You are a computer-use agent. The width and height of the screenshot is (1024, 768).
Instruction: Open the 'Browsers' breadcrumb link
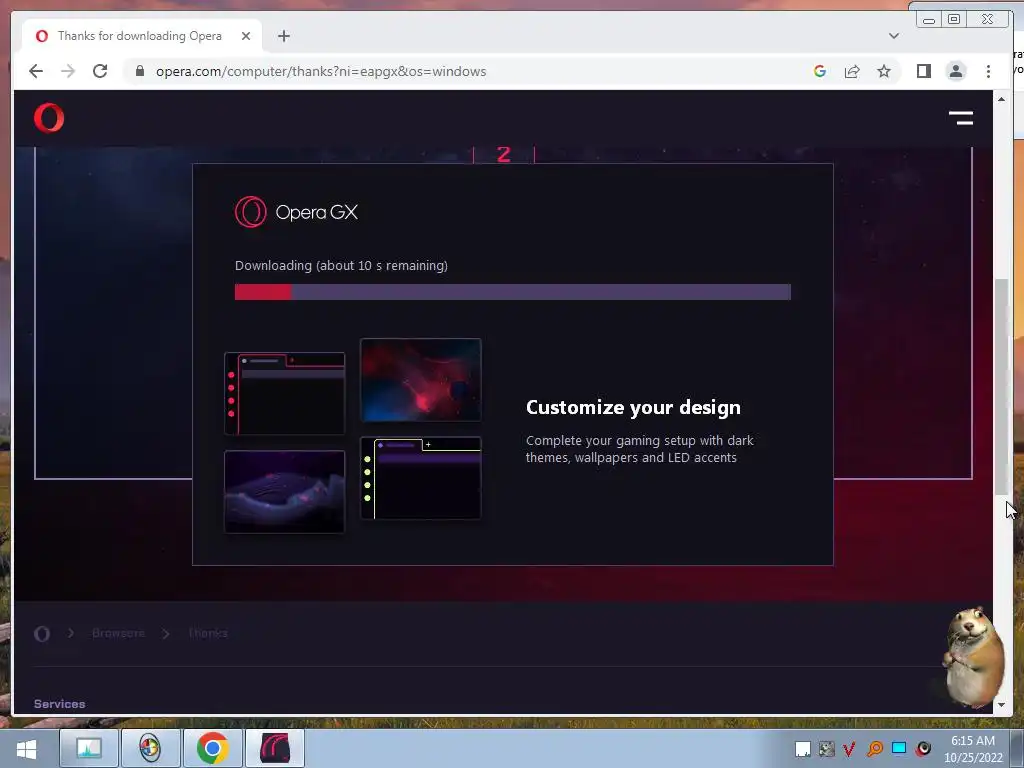click(x=118, y=633)
